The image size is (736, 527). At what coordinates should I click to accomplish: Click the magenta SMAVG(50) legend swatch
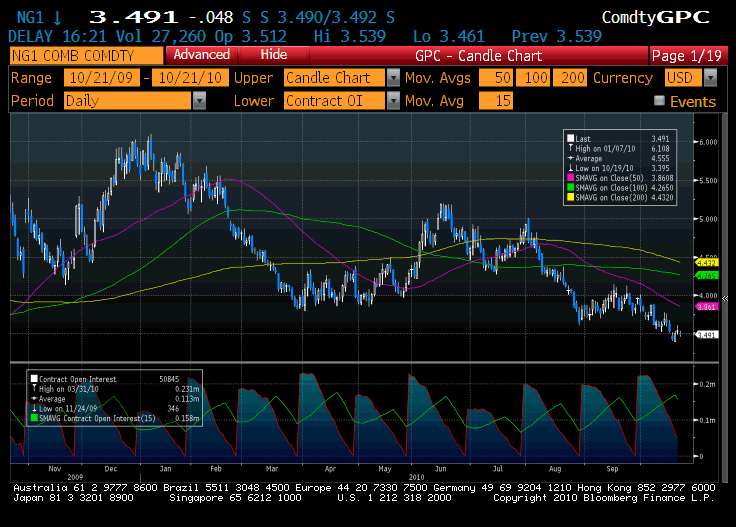(x=570, y=176)
